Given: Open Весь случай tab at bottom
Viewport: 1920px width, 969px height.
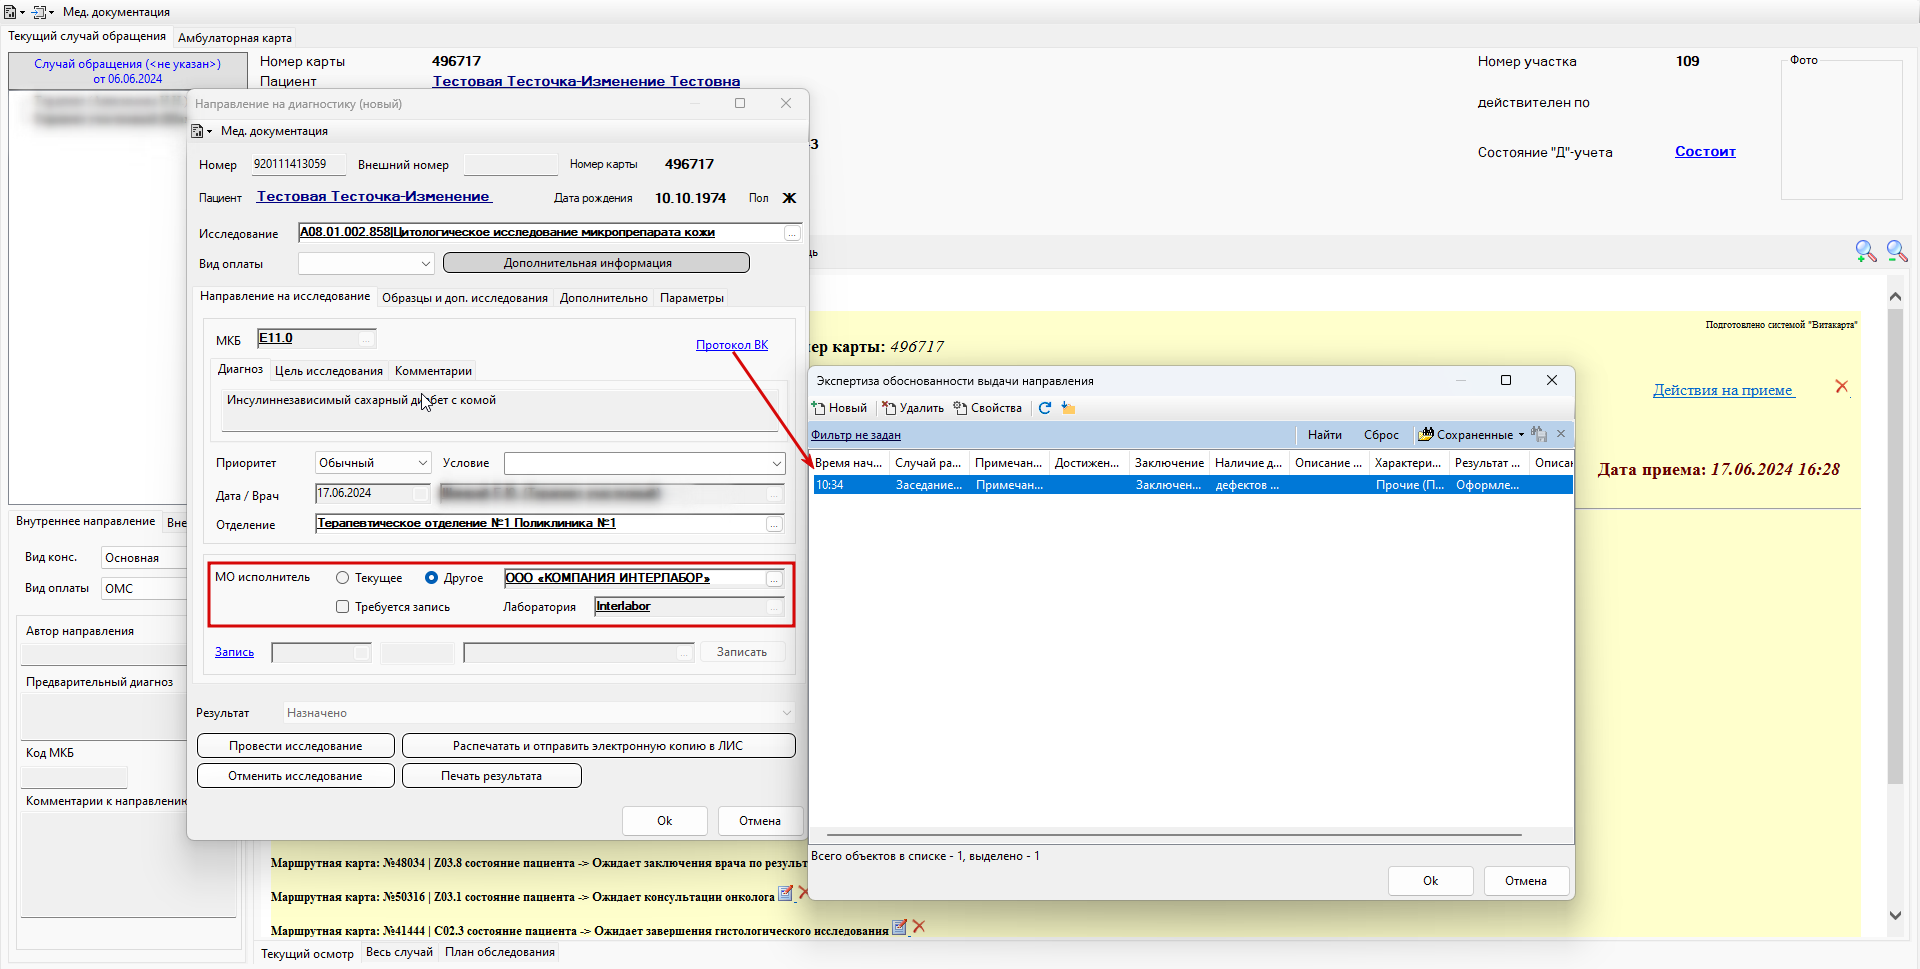Looking at the screenshot, I should tap(399, 952).
